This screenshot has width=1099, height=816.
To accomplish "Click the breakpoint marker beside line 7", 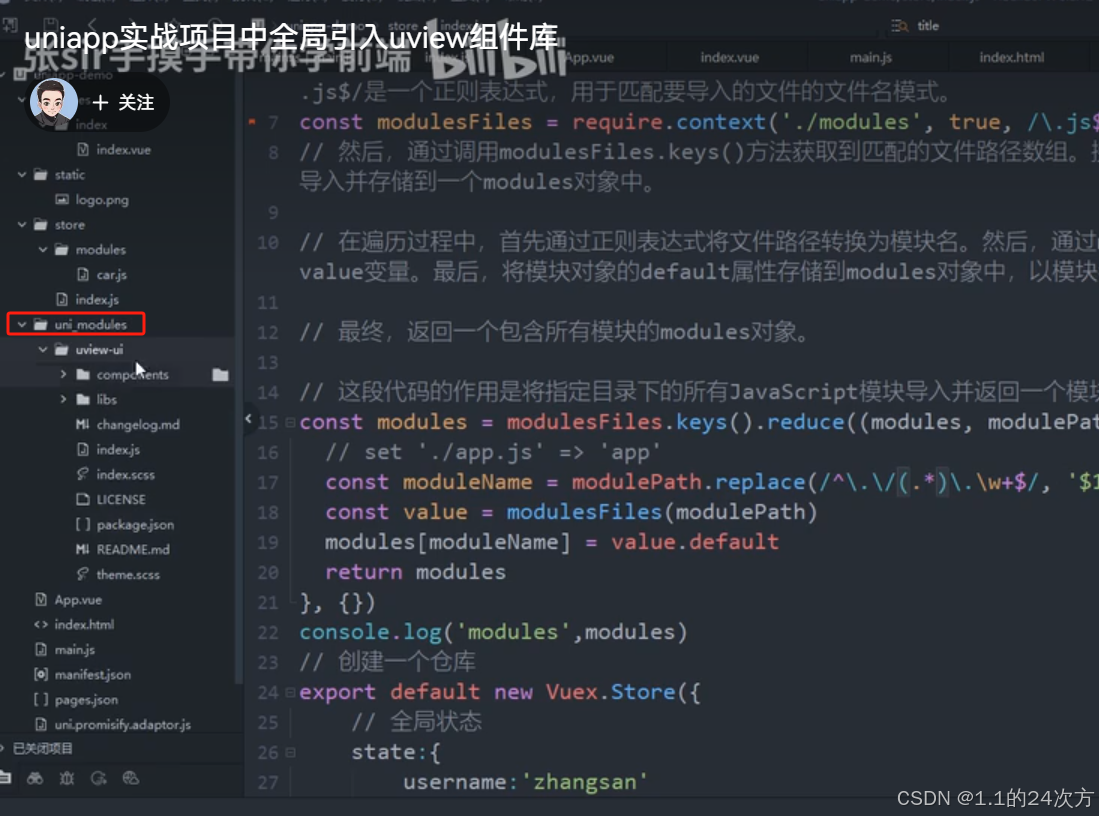I will [x=252, y=121].
